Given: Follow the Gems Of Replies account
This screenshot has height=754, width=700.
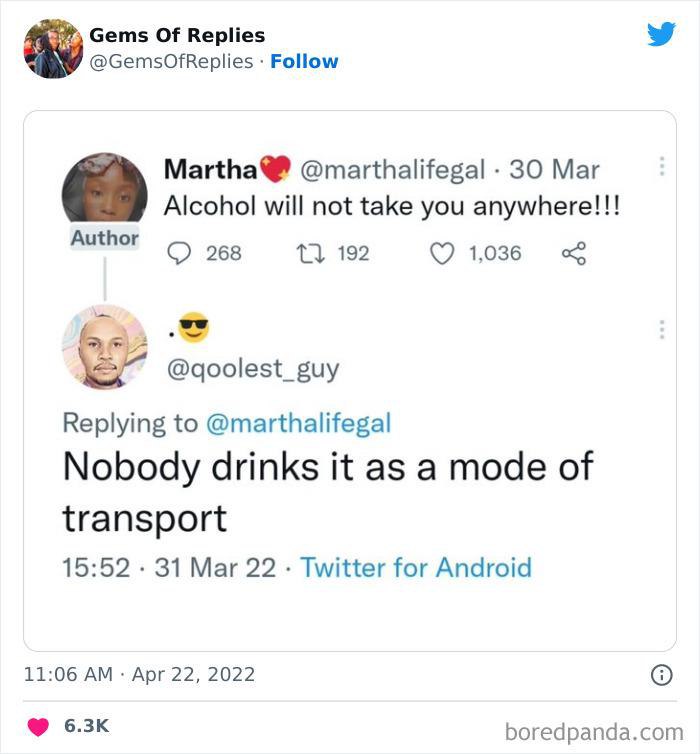Looking at the screenshot, I should 304,62.
